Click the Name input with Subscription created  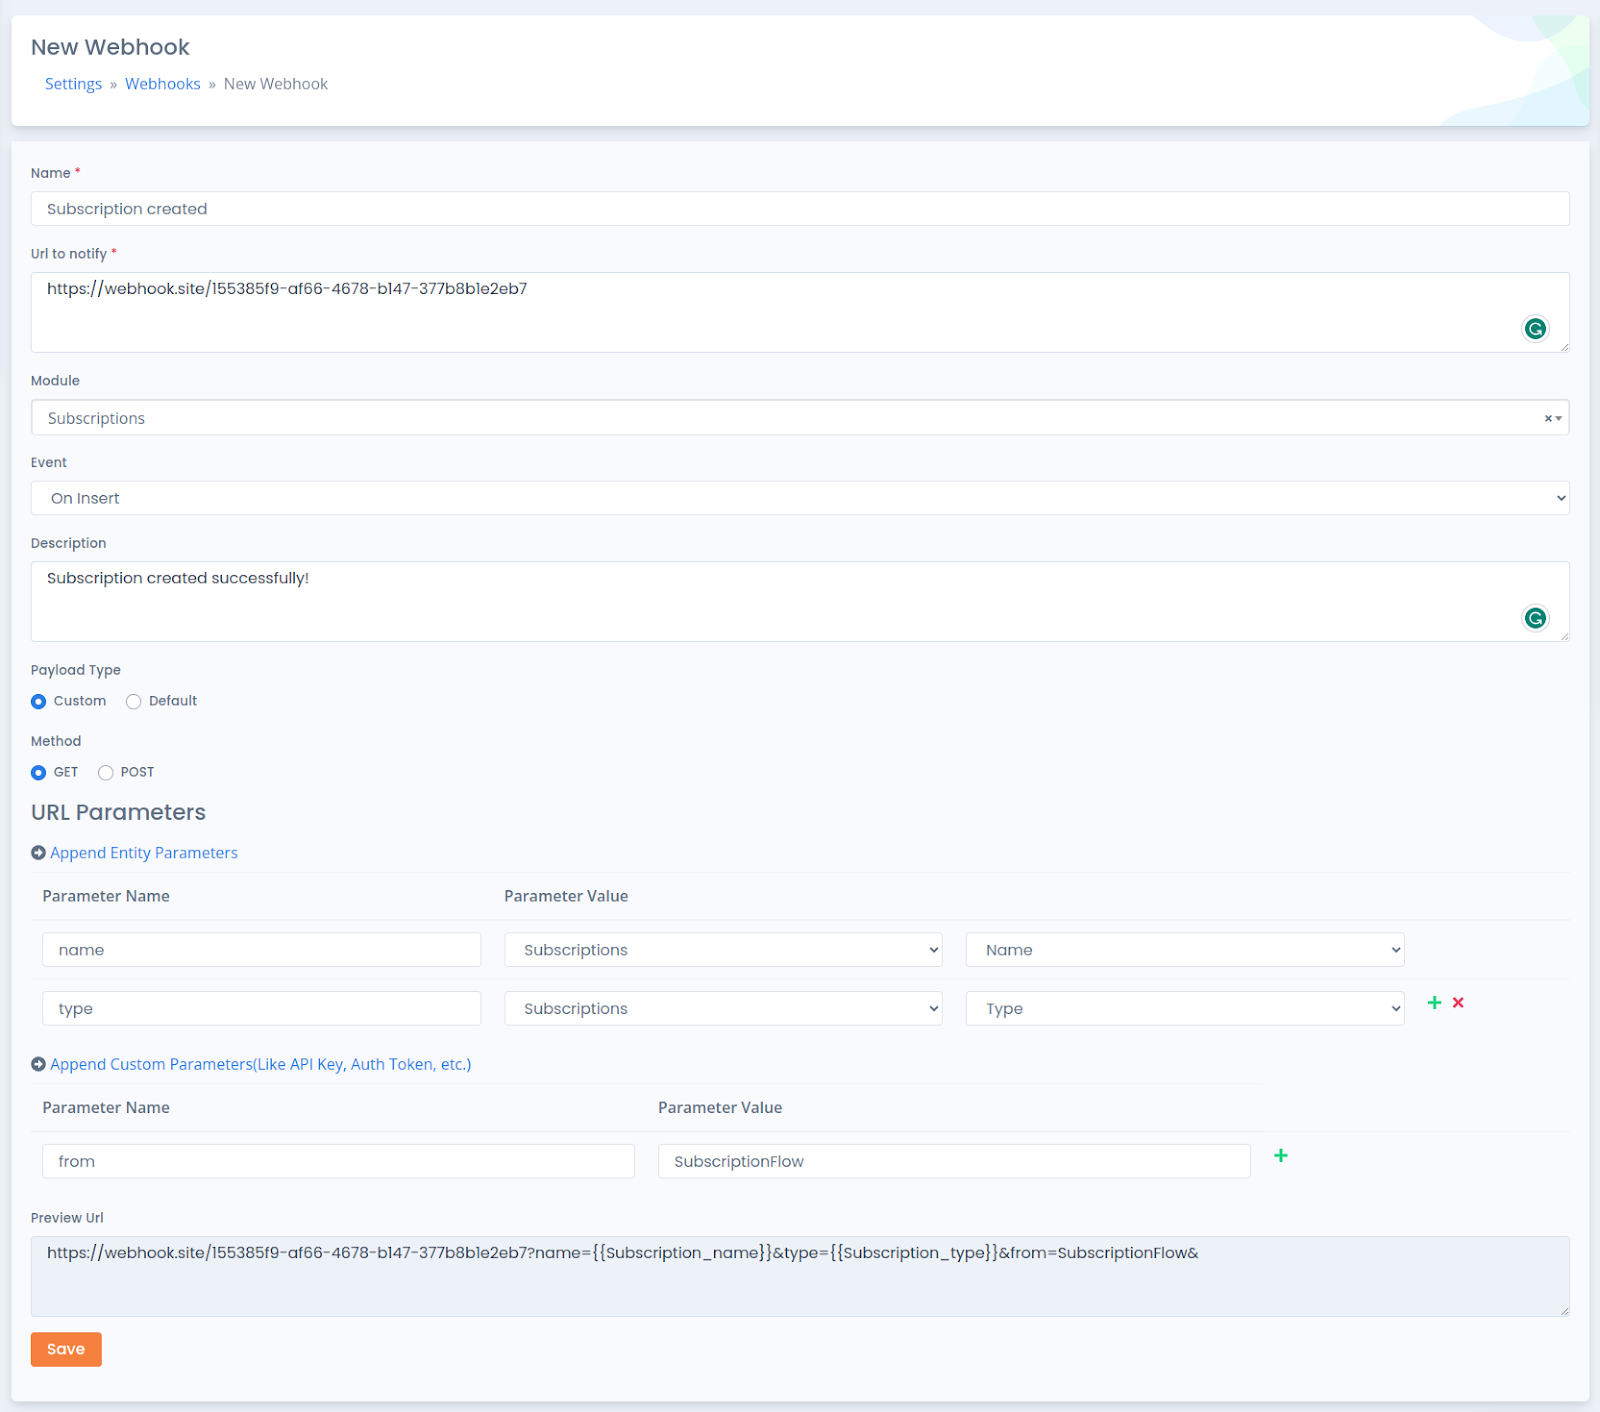tap(800, 209)
